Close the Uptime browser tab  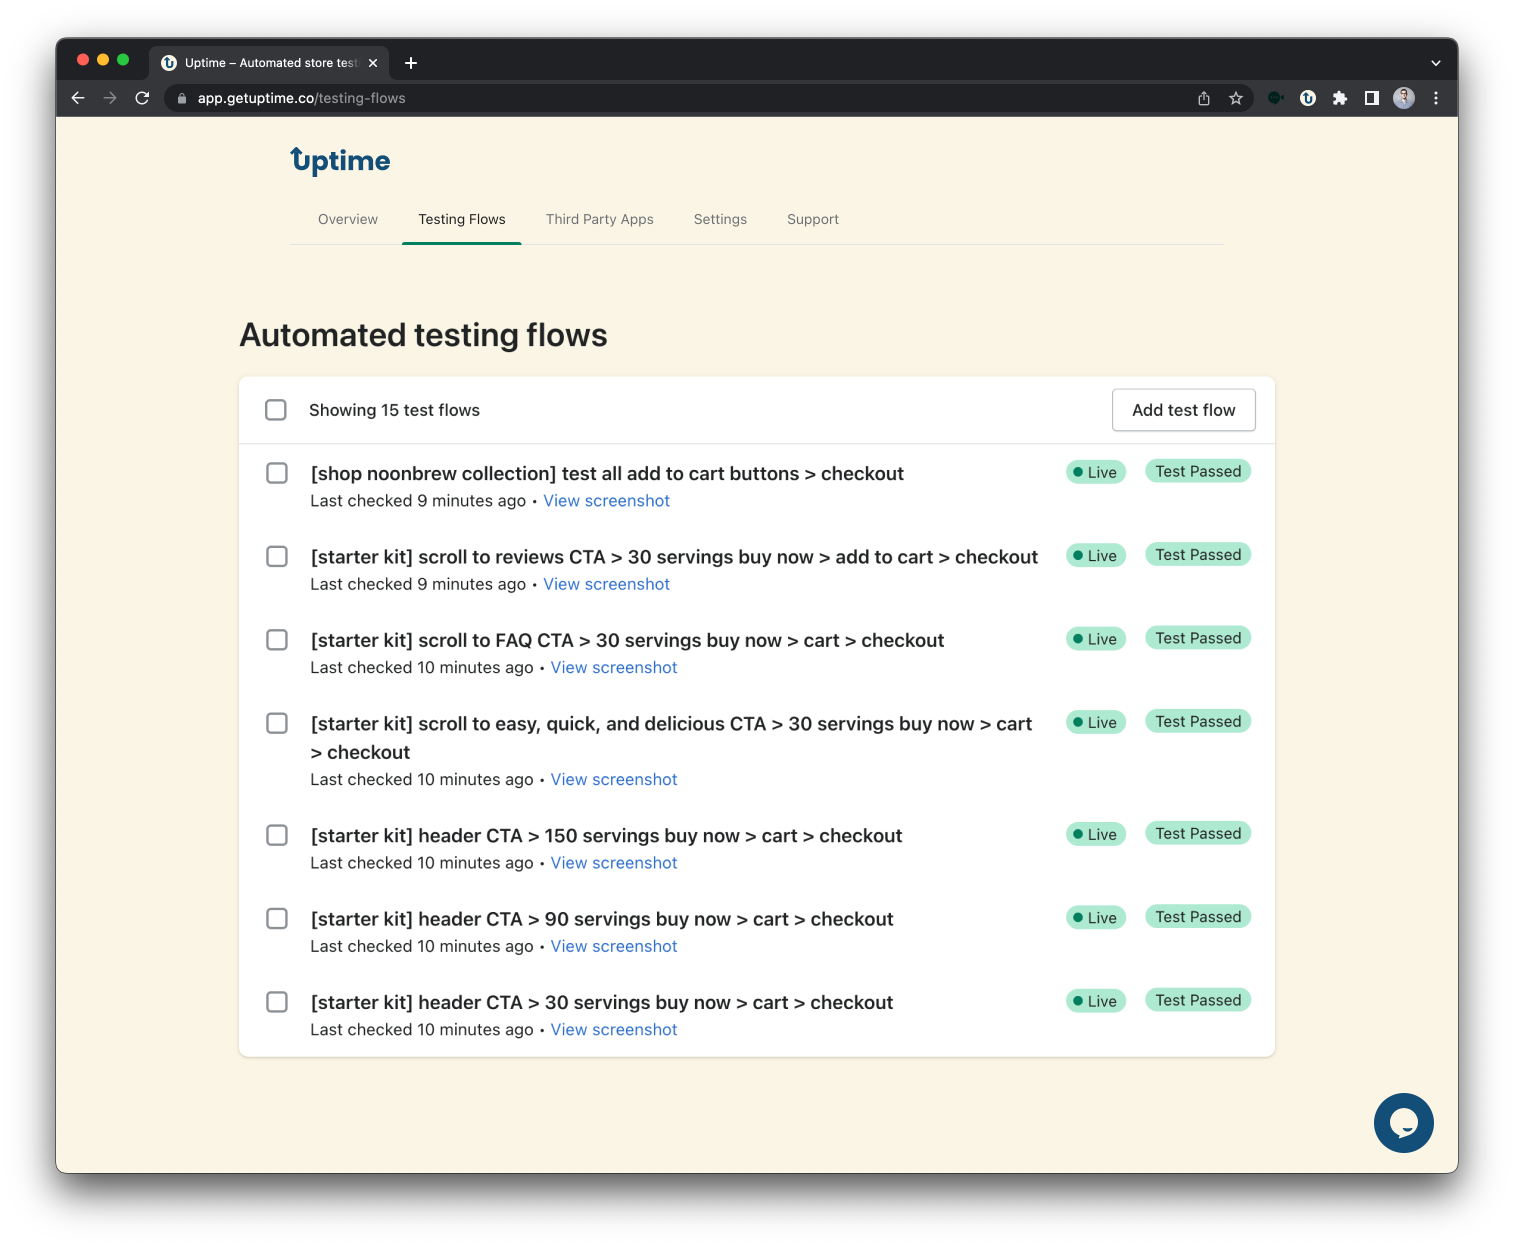[x=373, y=63]
